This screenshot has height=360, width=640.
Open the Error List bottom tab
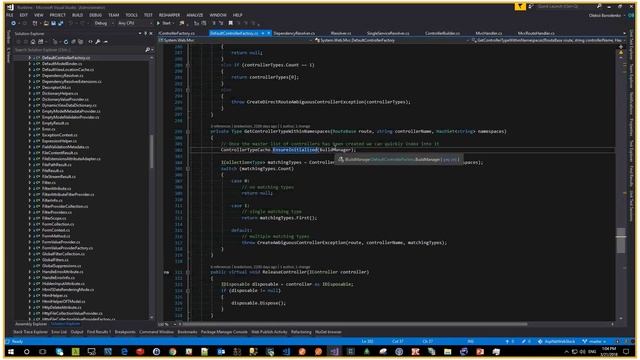pos(59,332)
